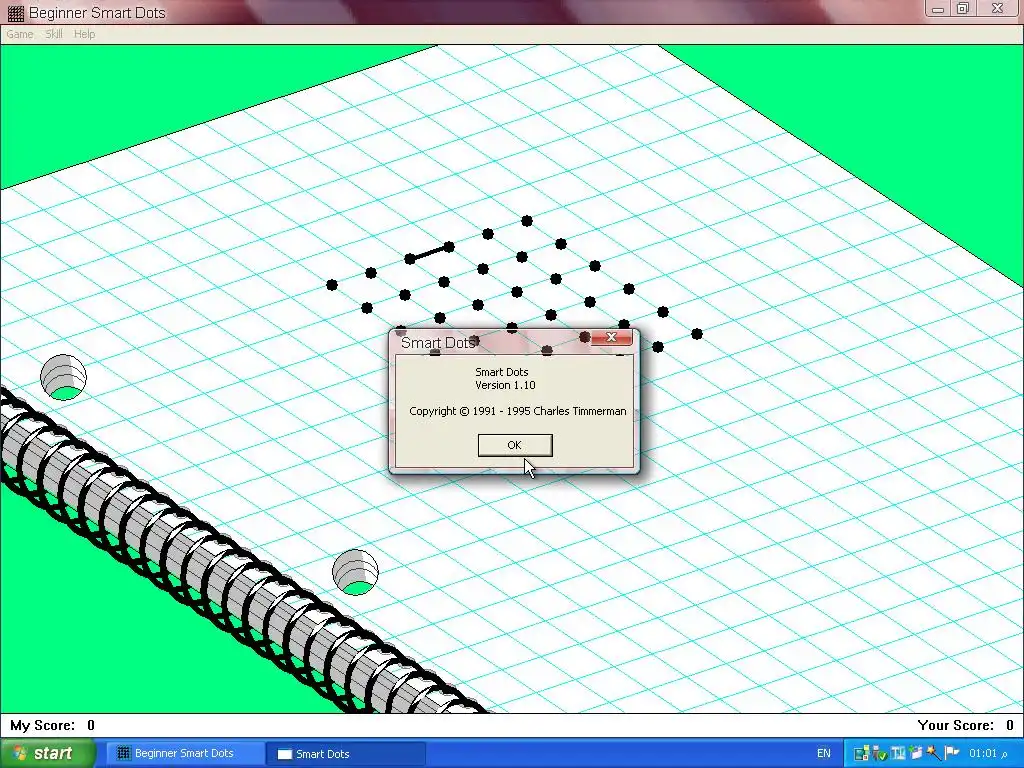The height and width of the screenshot is (768, 1024).
Task: Click the USB green checkmark tray icon
Action: point(880,754)
